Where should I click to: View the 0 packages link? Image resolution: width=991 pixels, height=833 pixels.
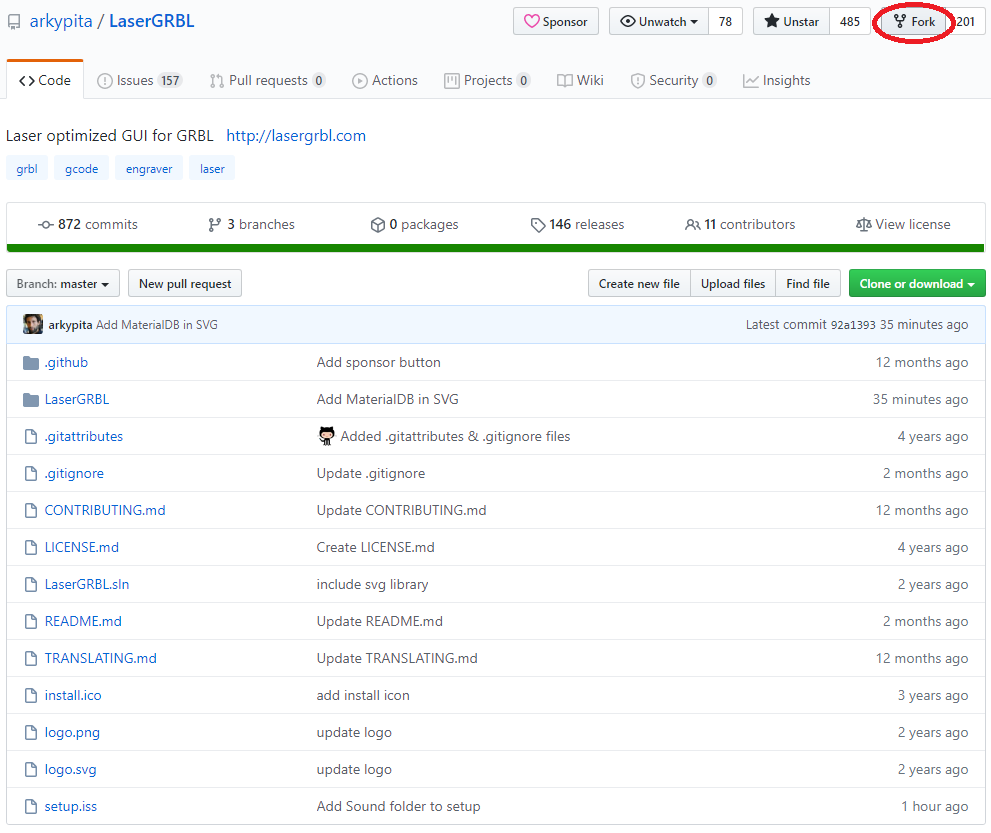click(x=415, y=224)
